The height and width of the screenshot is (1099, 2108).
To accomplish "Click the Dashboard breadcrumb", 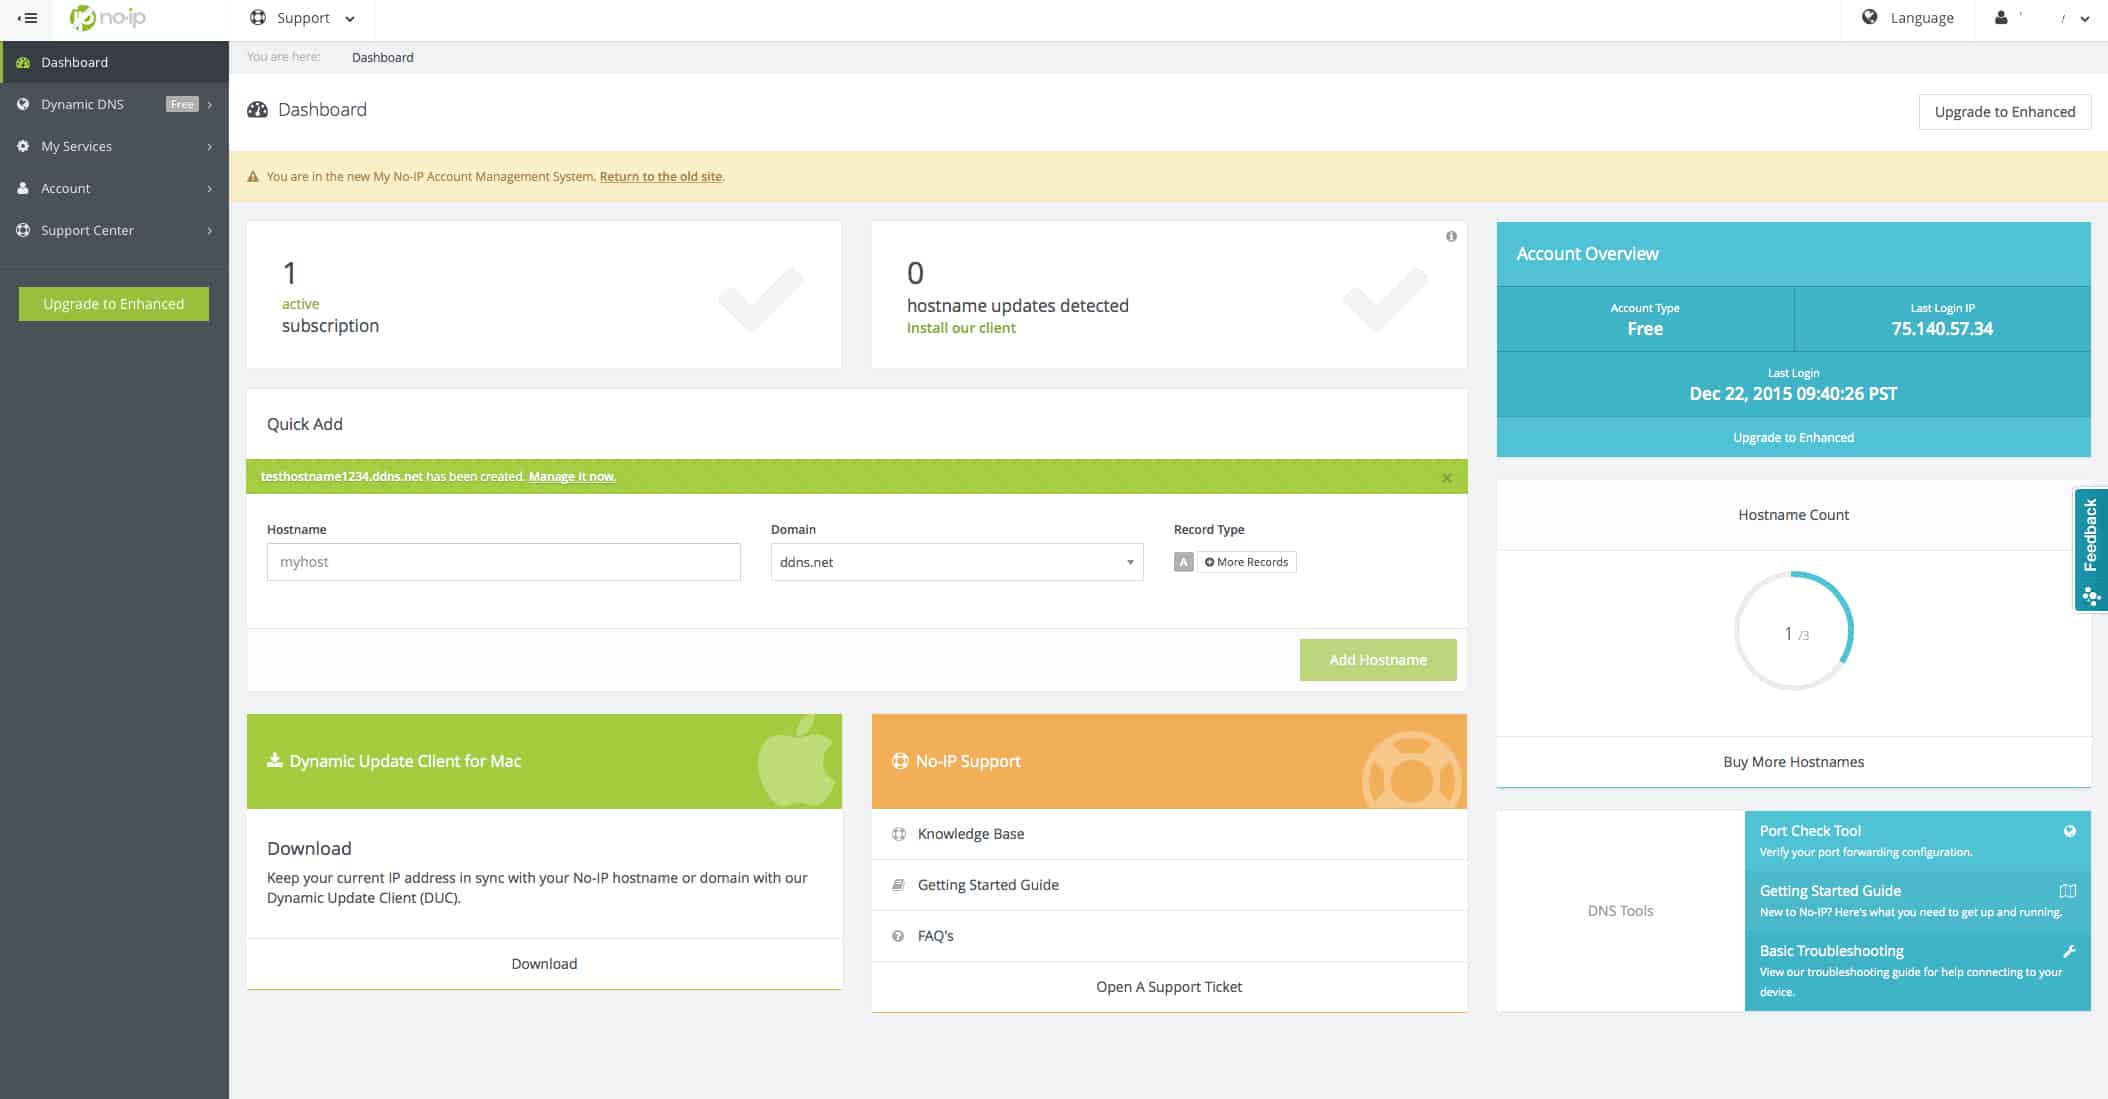I will [383, 57].
